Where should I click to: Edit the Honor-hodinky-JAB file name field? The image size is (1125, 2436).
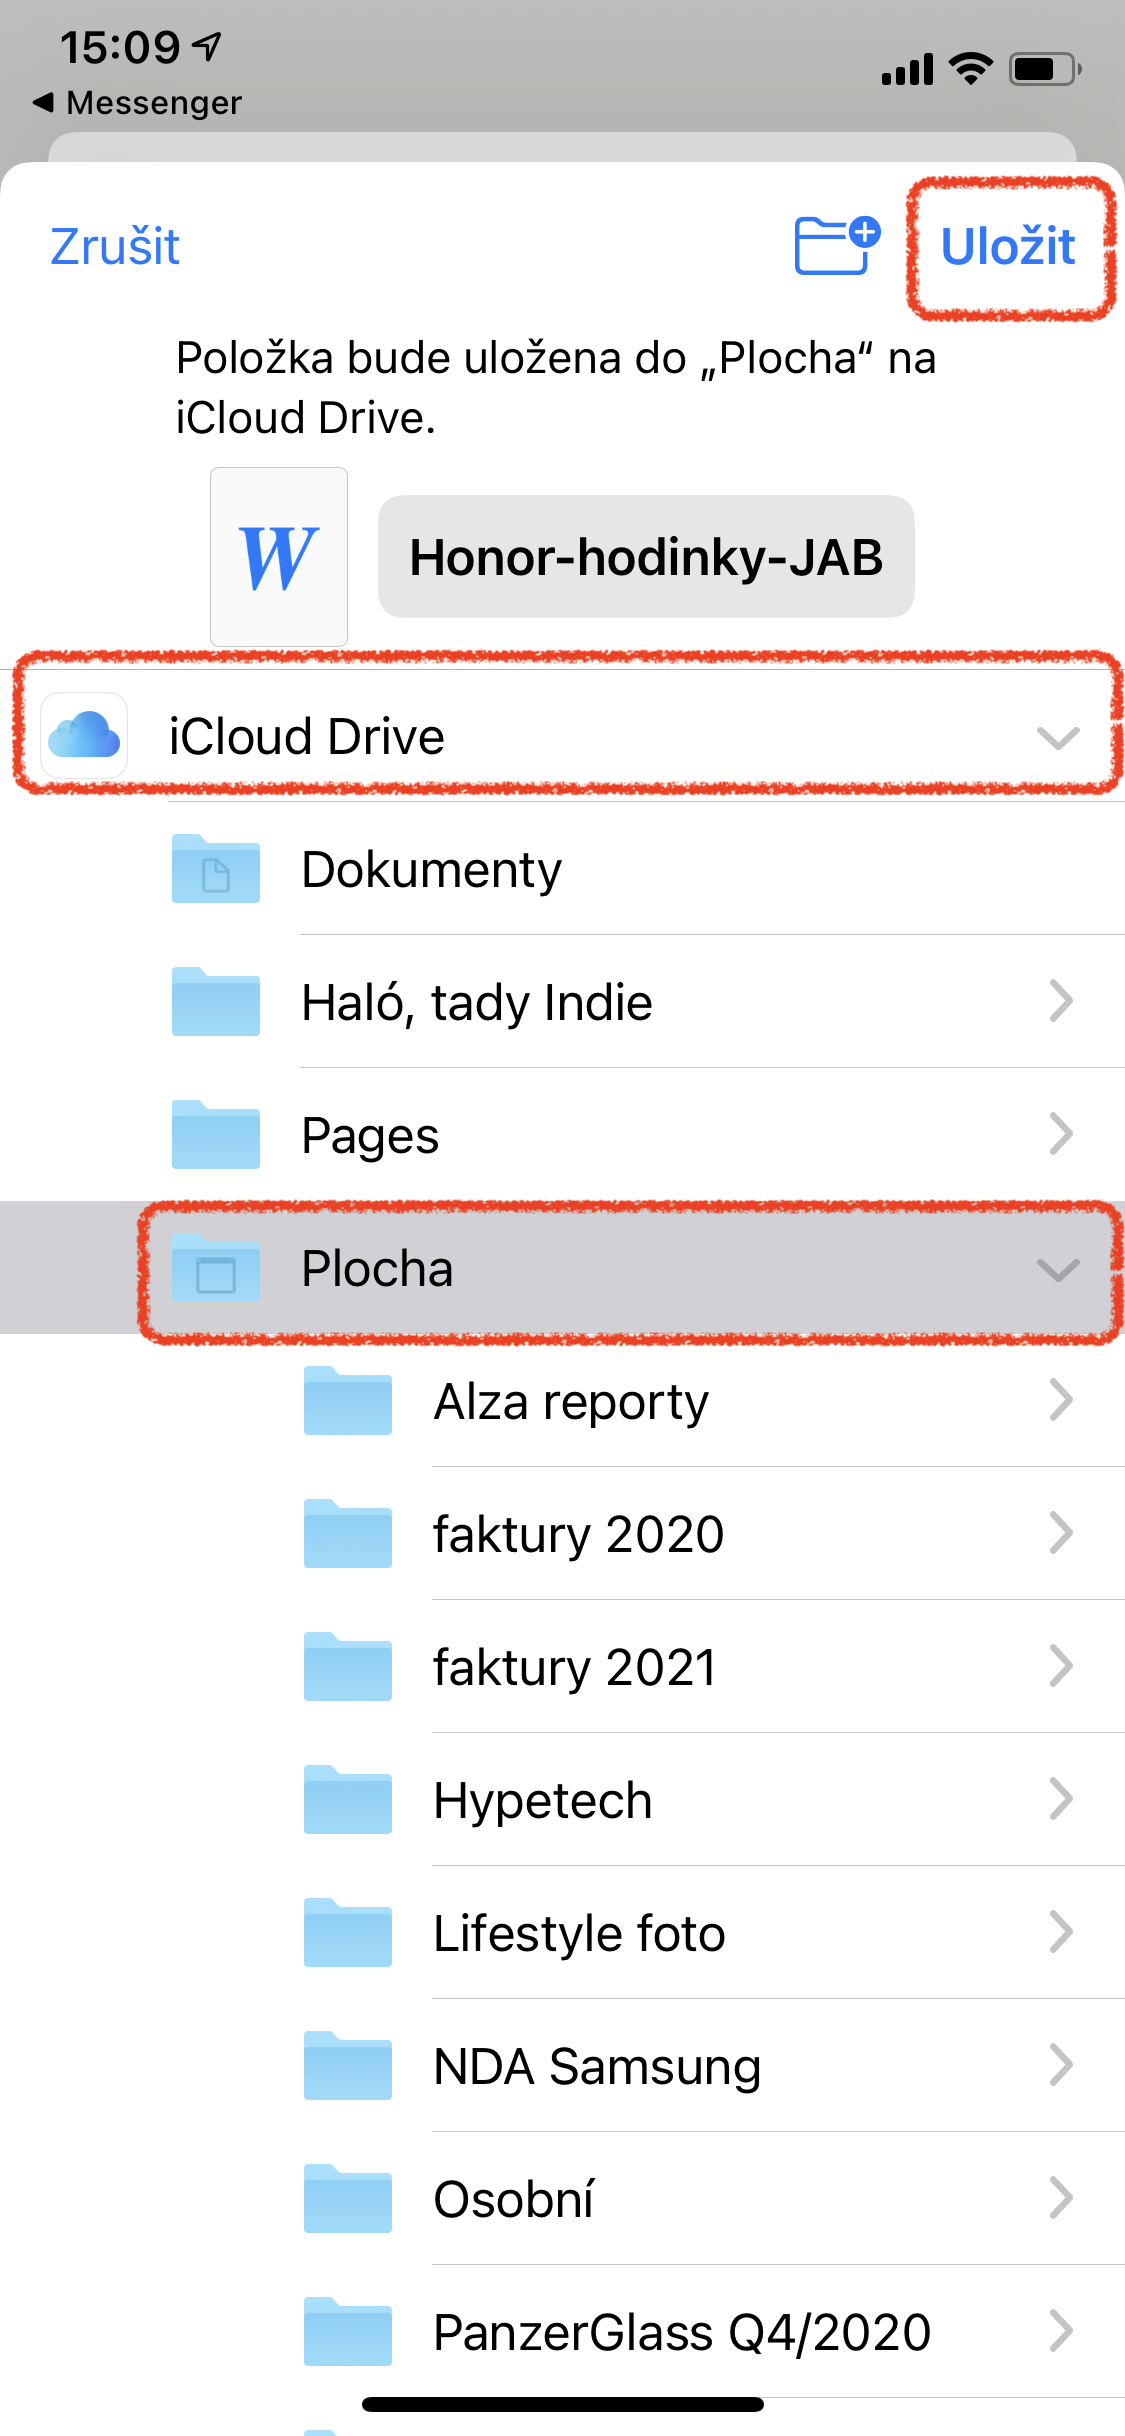point(646,557)
